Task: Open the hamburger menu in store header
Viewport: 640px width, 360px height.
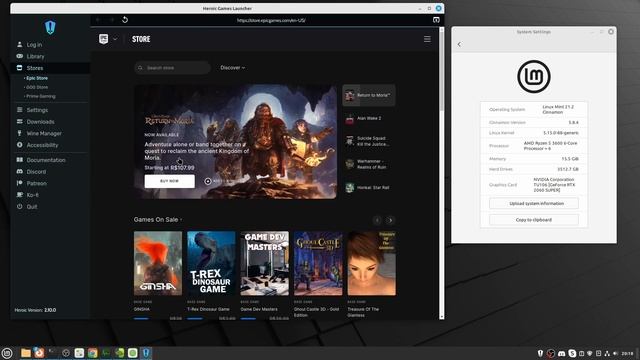Action: (x=427, y=39)
